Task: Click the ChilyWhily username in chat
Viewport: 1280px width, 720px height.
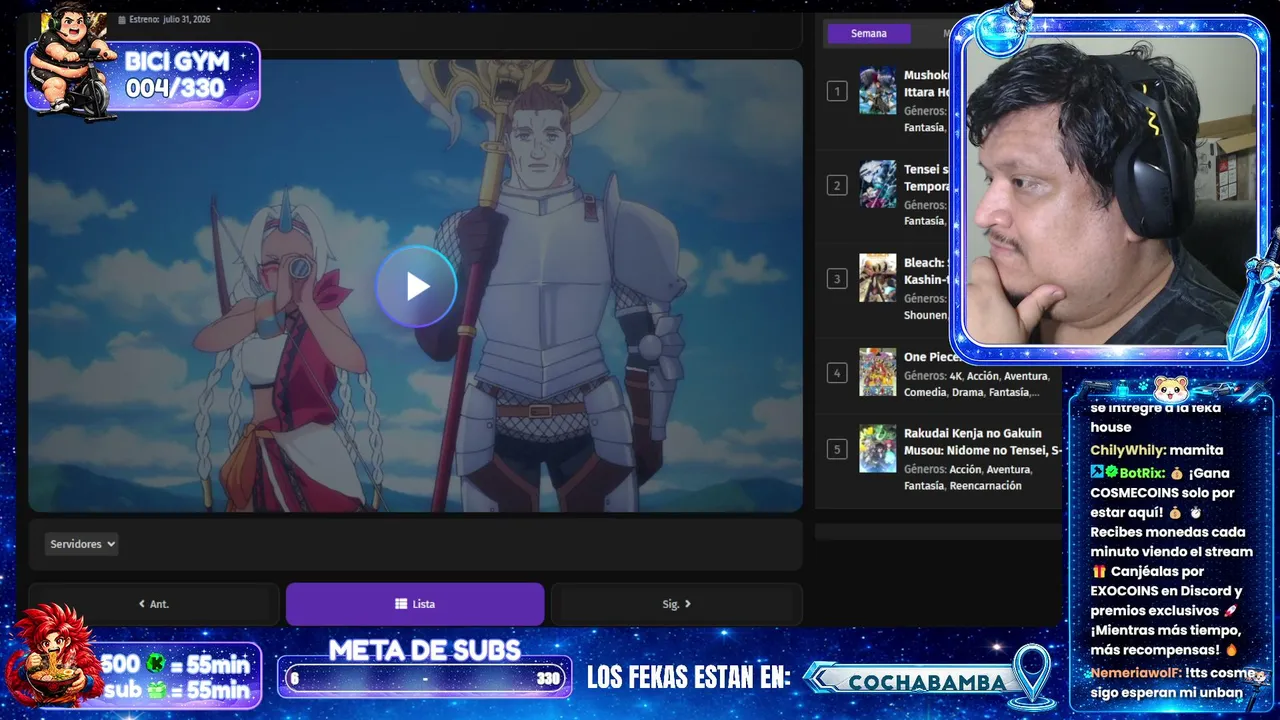Action: 1127,450
